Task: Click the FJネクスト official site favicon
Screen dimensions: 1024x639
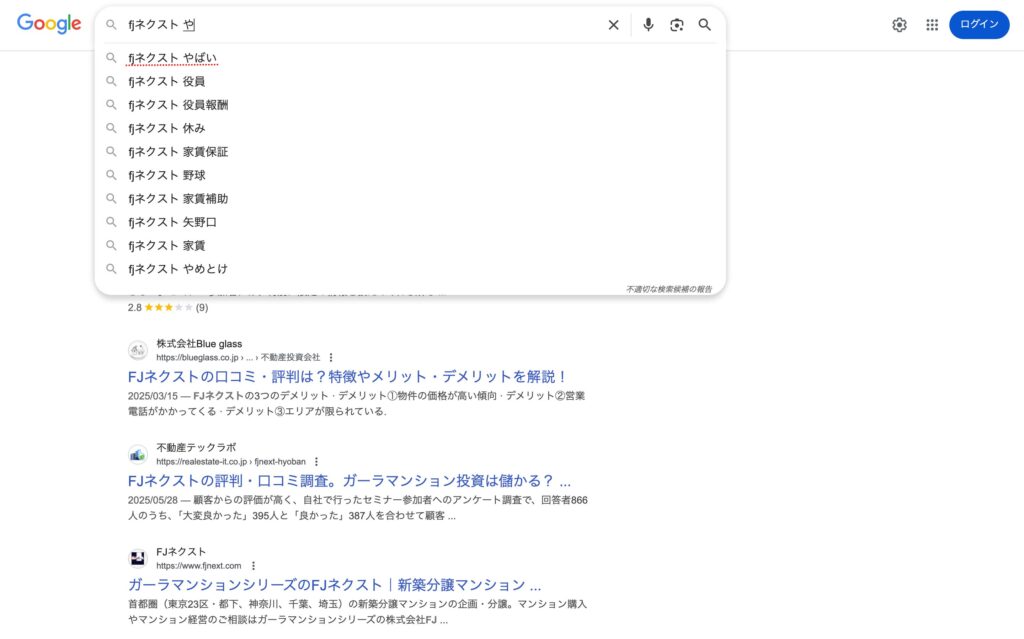Action: pyautogui.click(x=138, y=558)
